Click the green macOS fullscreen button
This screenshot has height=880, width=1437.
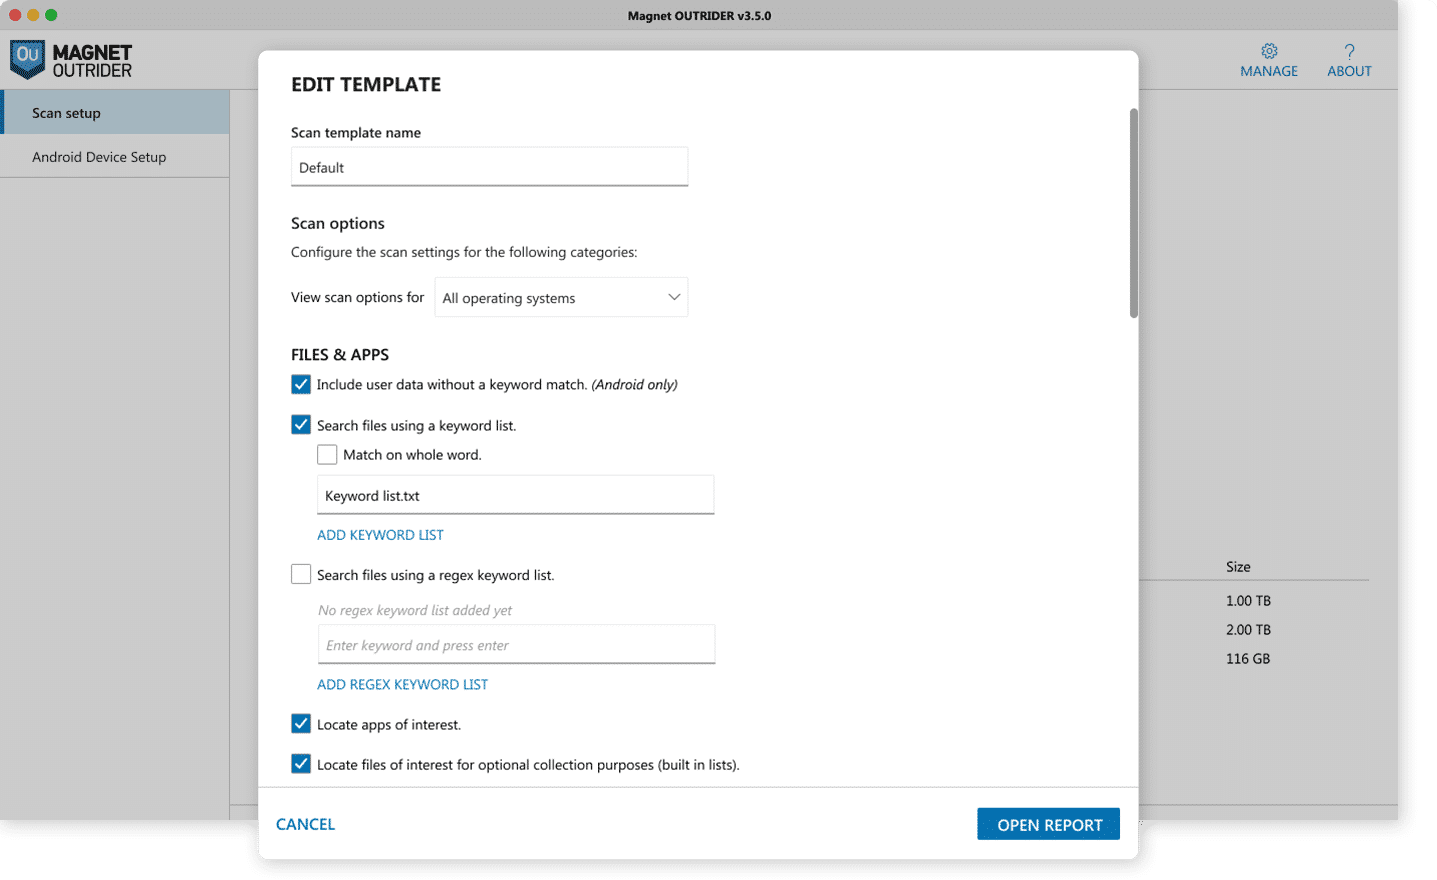click(x=51, y=15)
